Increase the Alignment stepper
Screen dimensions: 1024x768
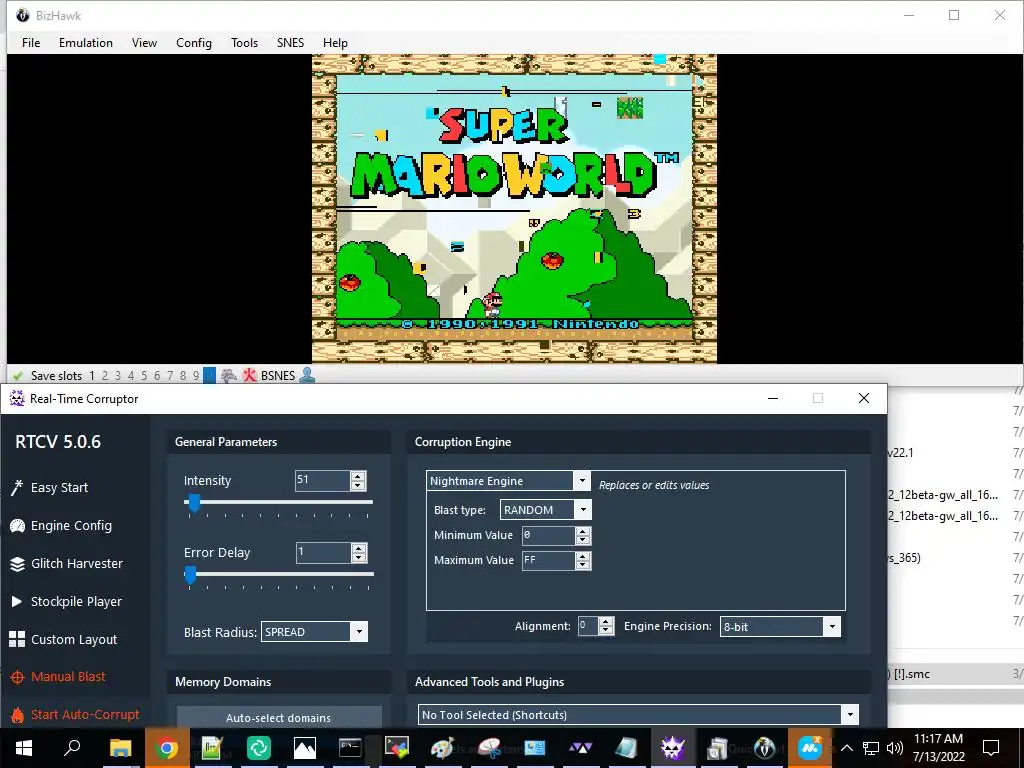pos(606,621)
